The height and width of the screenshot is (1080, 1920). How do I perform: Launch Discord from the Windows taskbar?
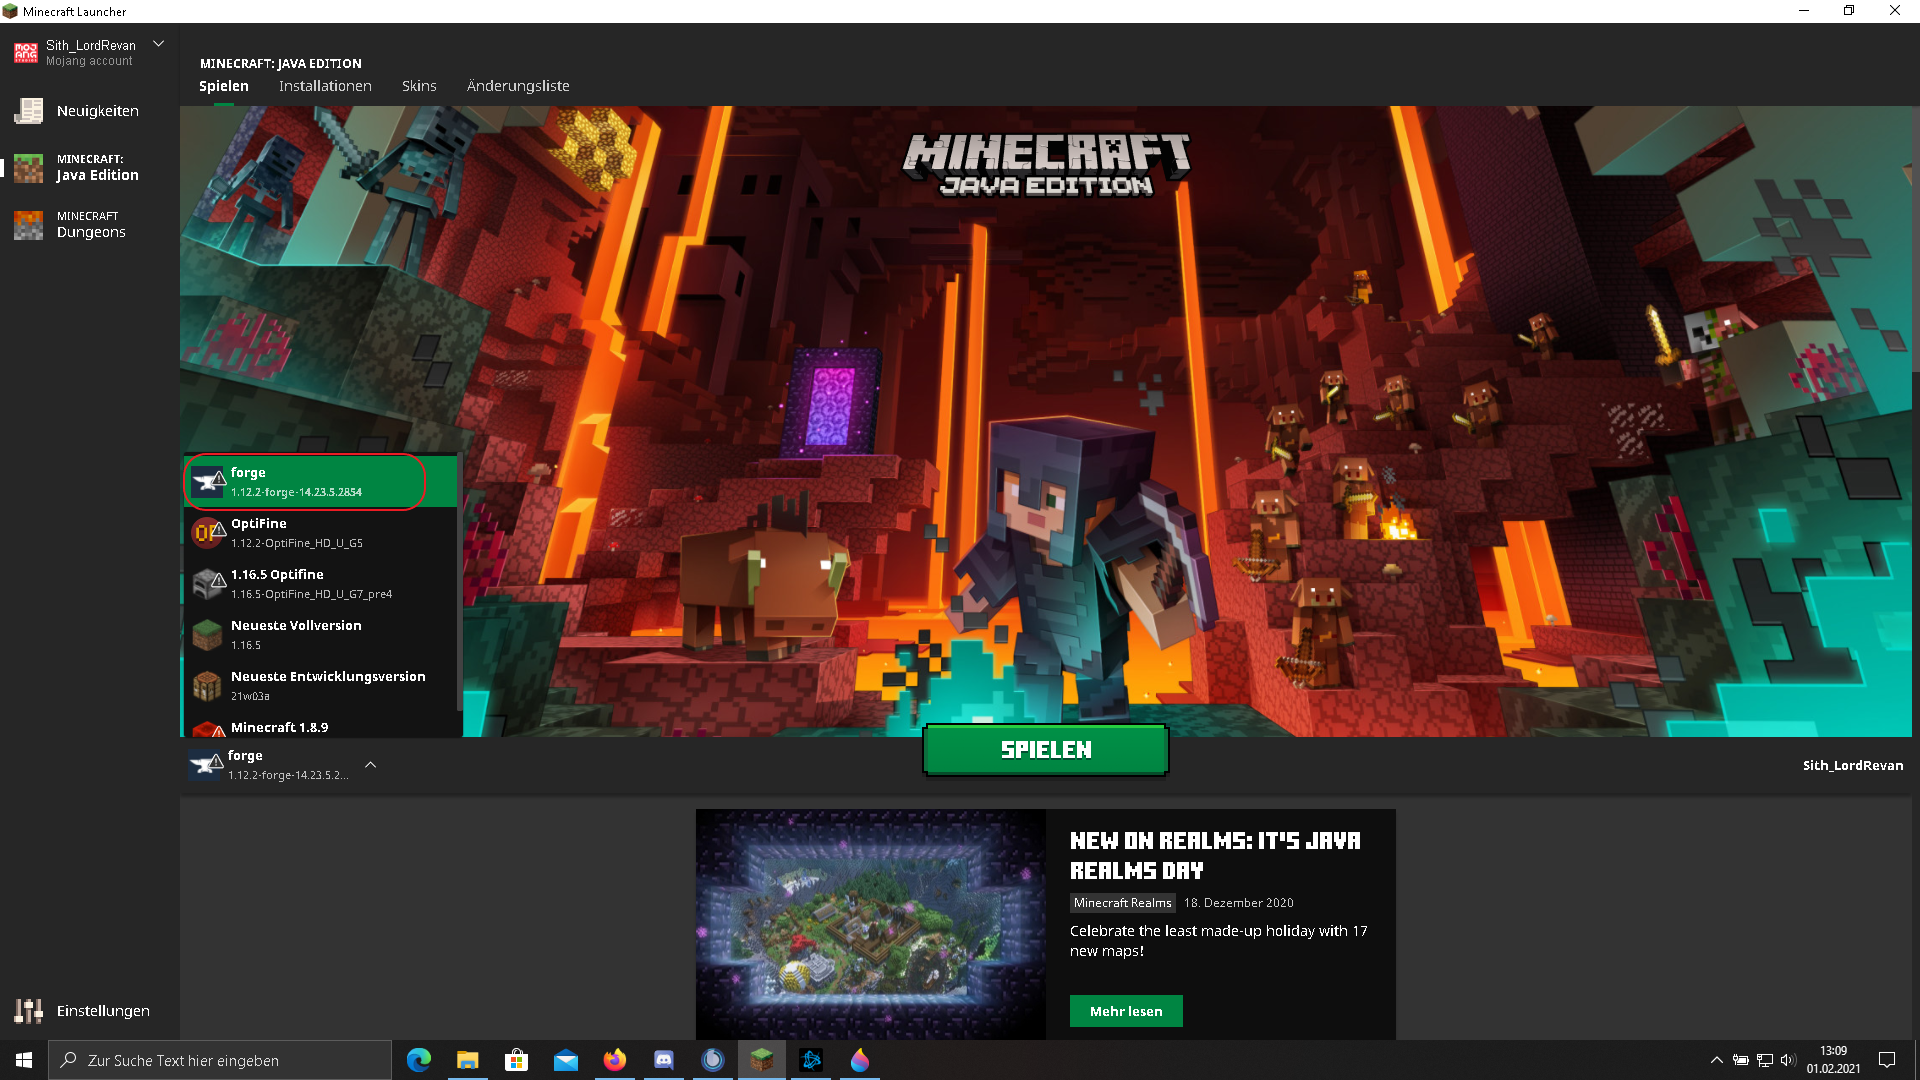pyautogui.click(x=663, y=1060)
